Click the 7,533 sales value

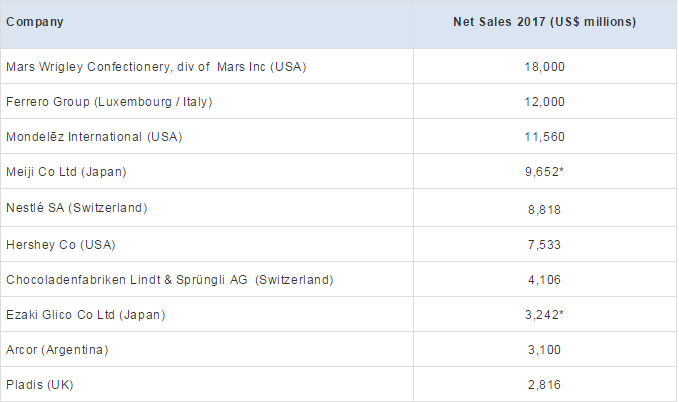pos(545,244)
